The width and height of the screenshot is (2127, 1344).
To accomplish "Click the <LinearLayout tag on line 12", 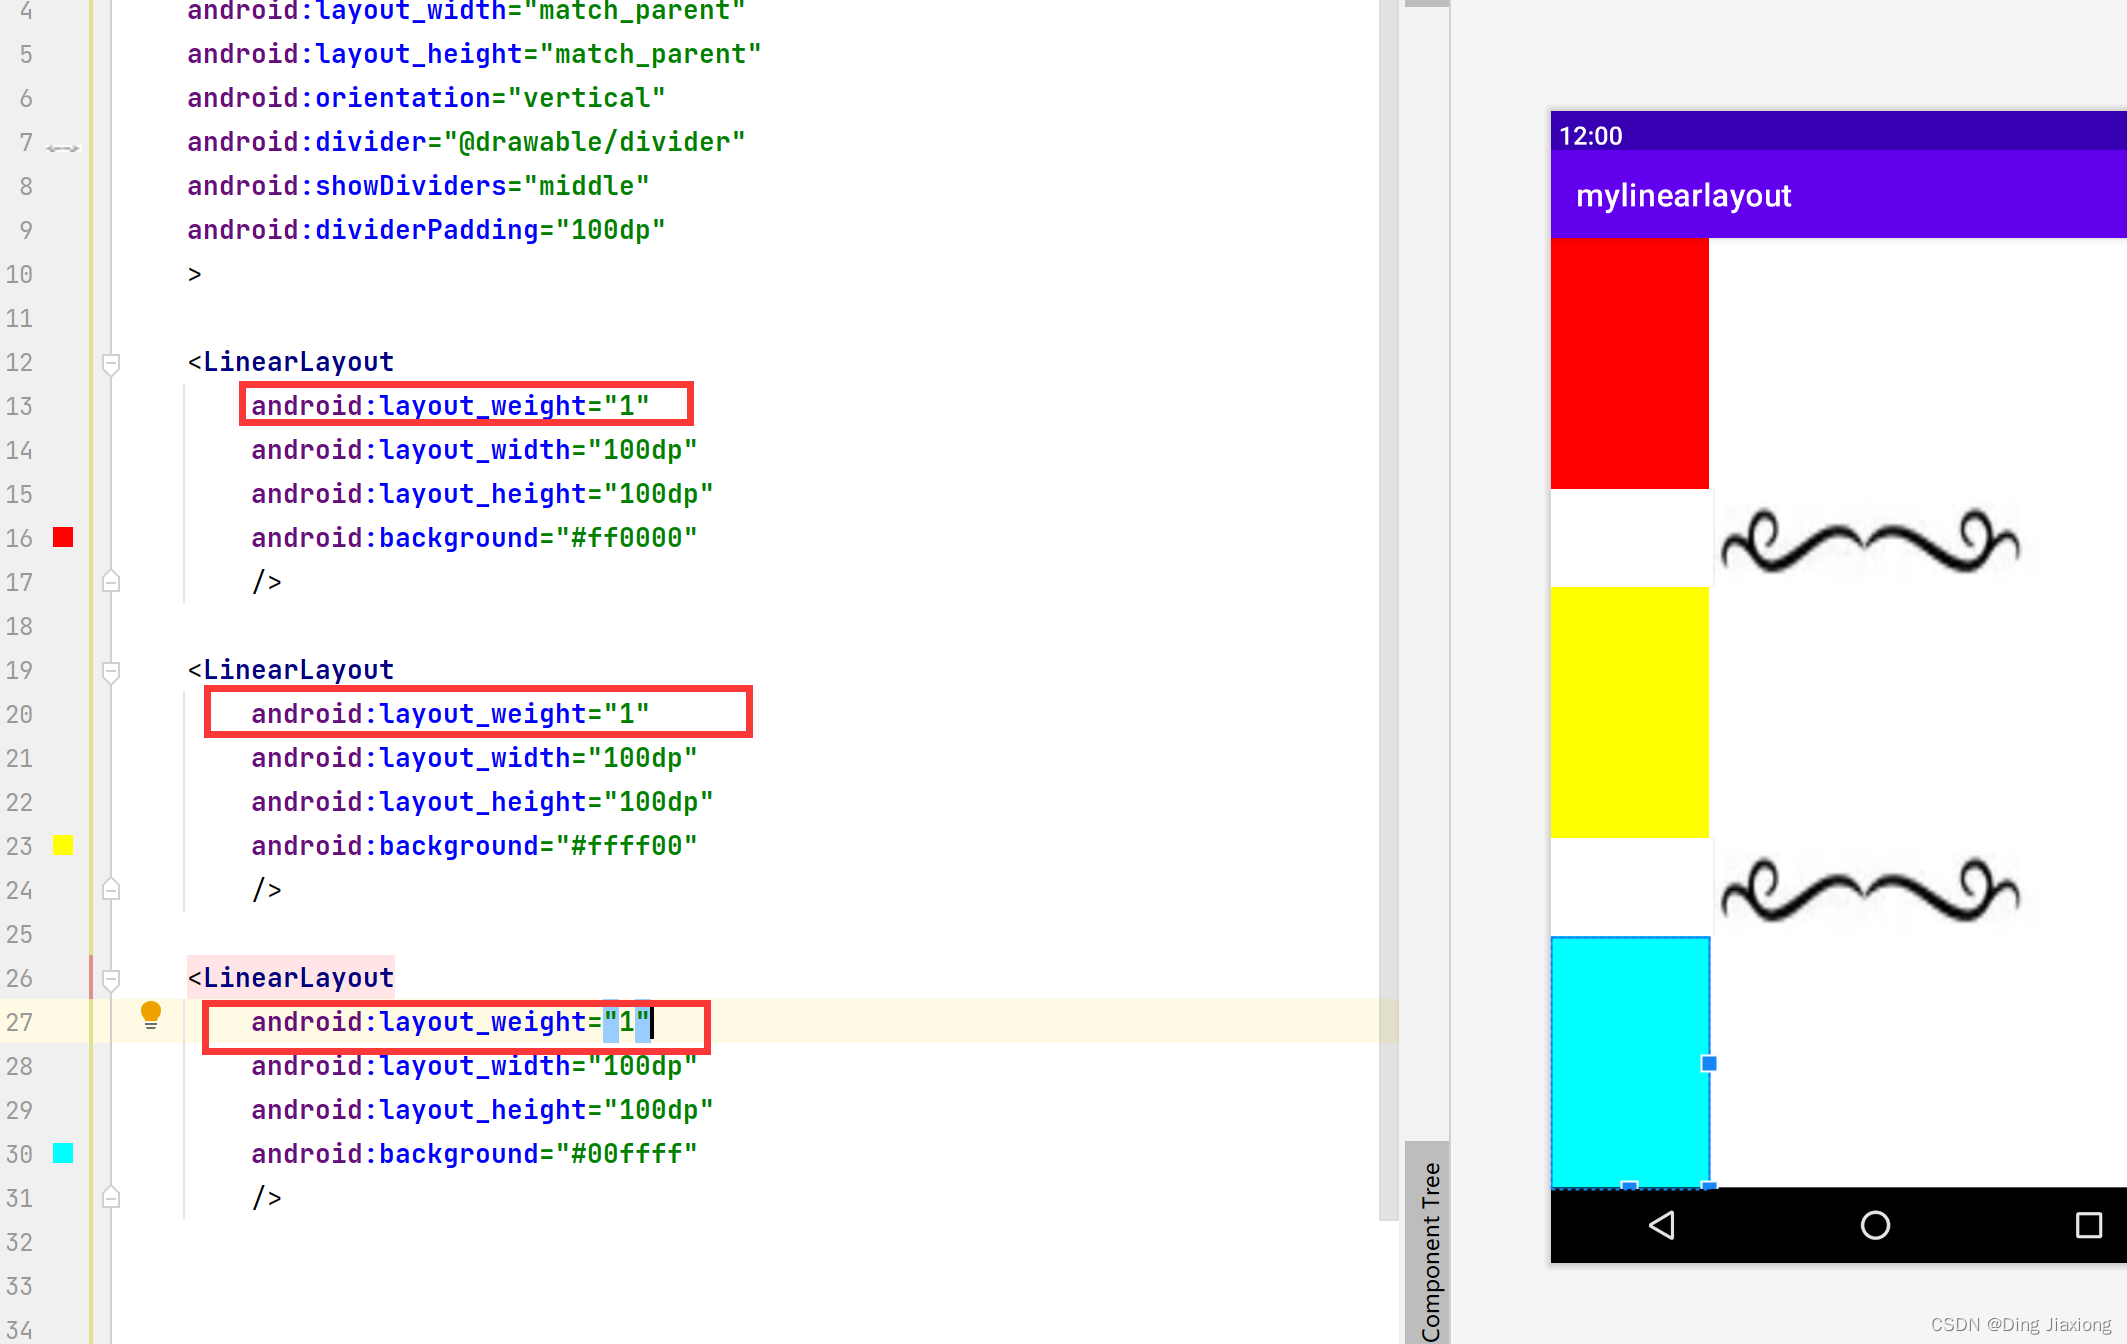I will (x=291, y=362).
